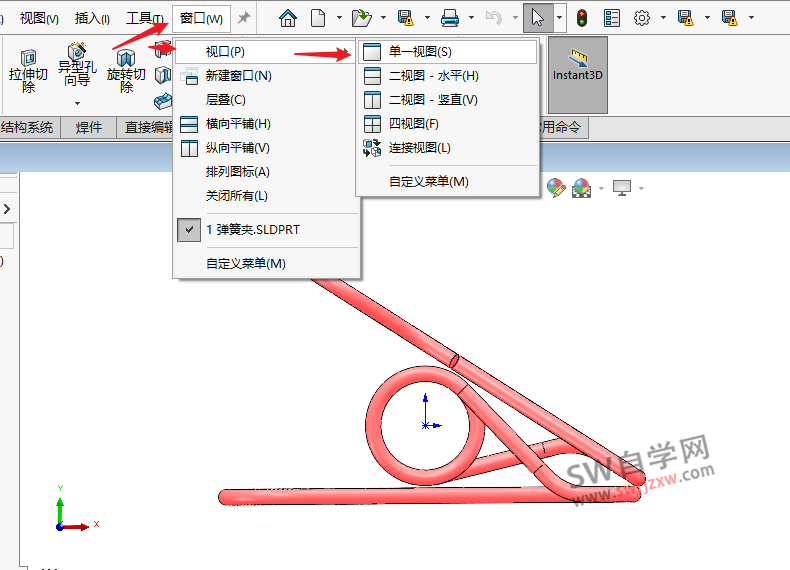The image size is (790, 570).
Task: Expand the 异型孔向导 dropdown arrow
Action: coord(77,103)
